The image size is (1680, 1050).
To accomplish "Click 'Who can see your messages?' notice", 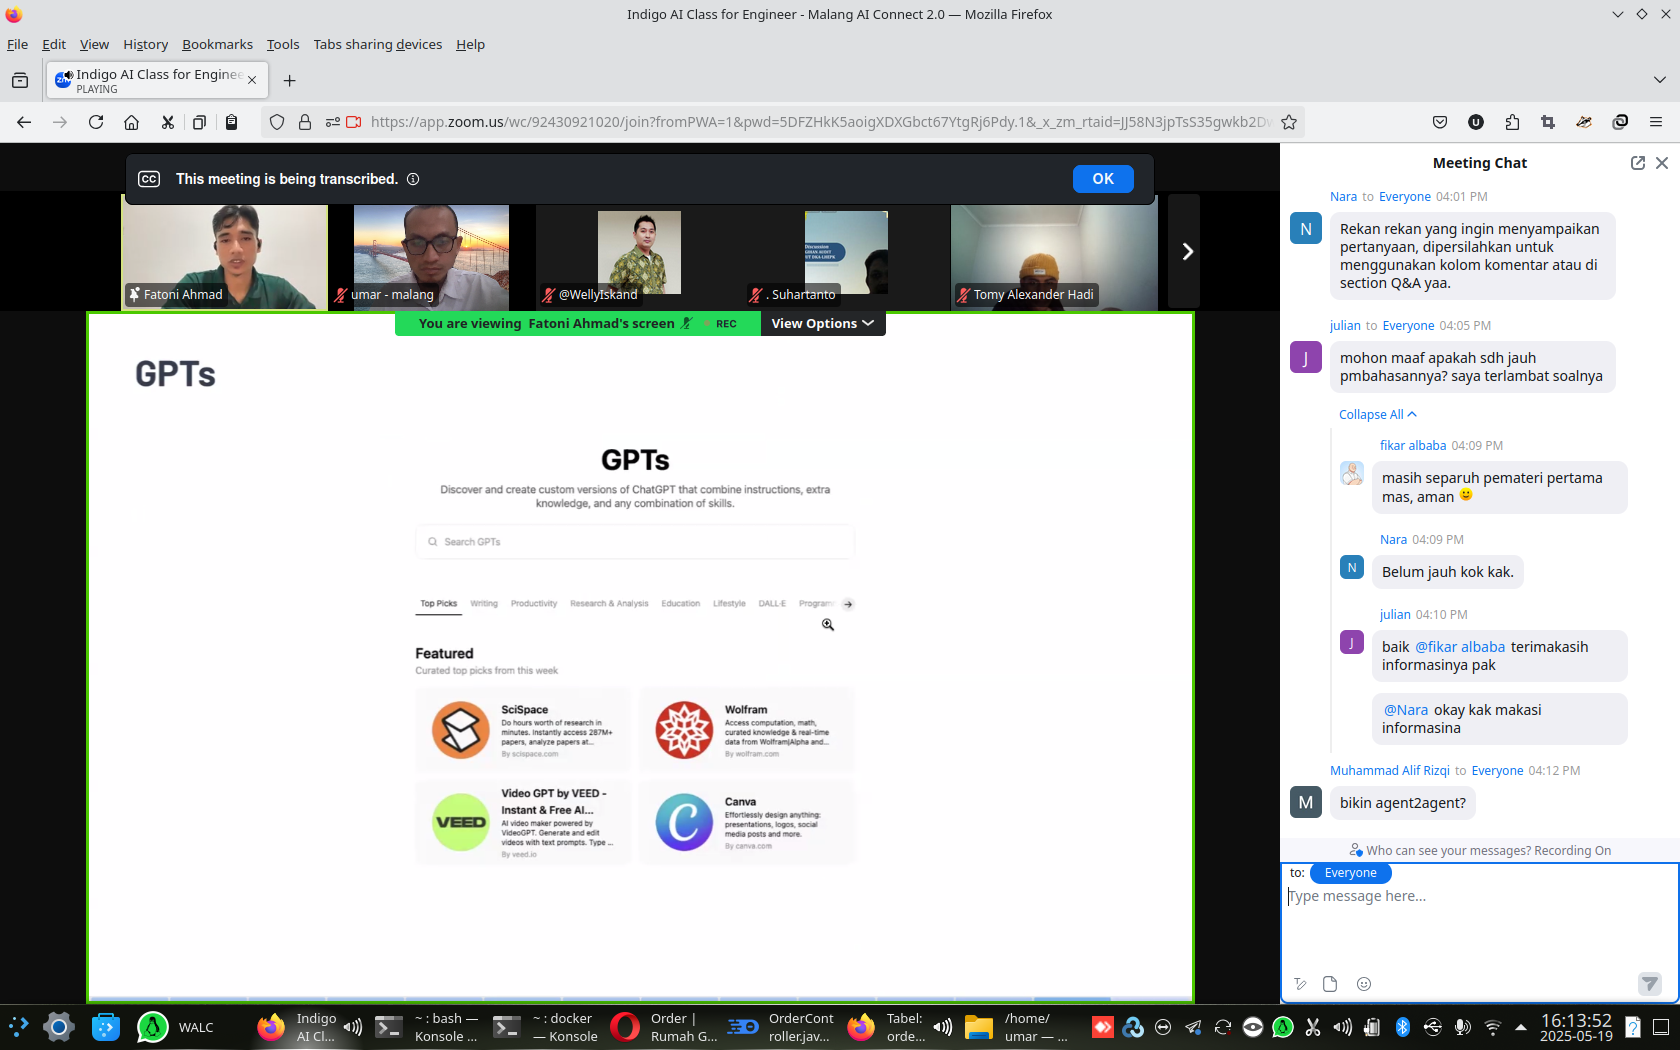I will tap(1480, 850).
